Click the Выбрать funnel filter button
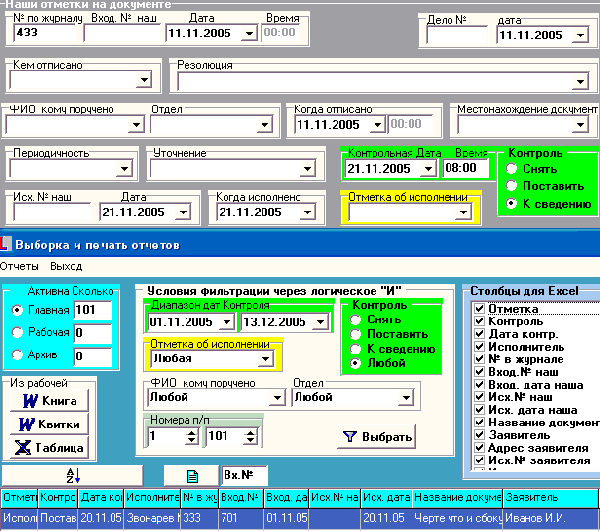 376,437
